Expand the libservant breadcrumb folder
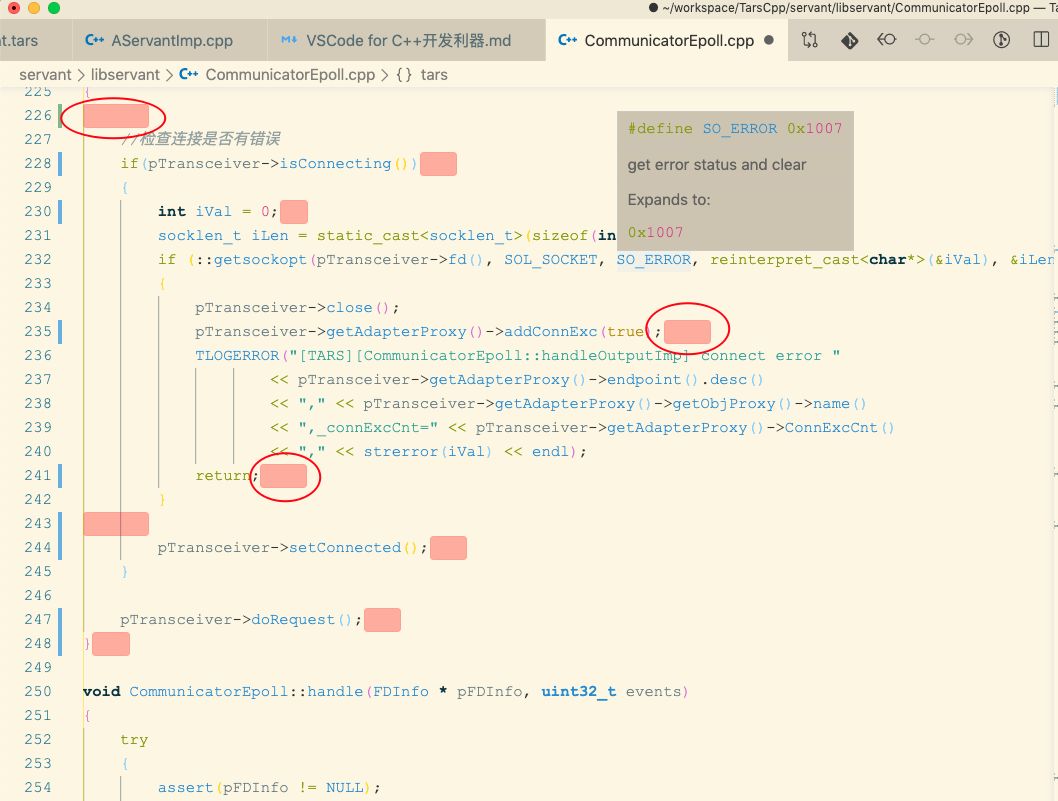This screenshot has width=1058, height=801. [126, 75]
